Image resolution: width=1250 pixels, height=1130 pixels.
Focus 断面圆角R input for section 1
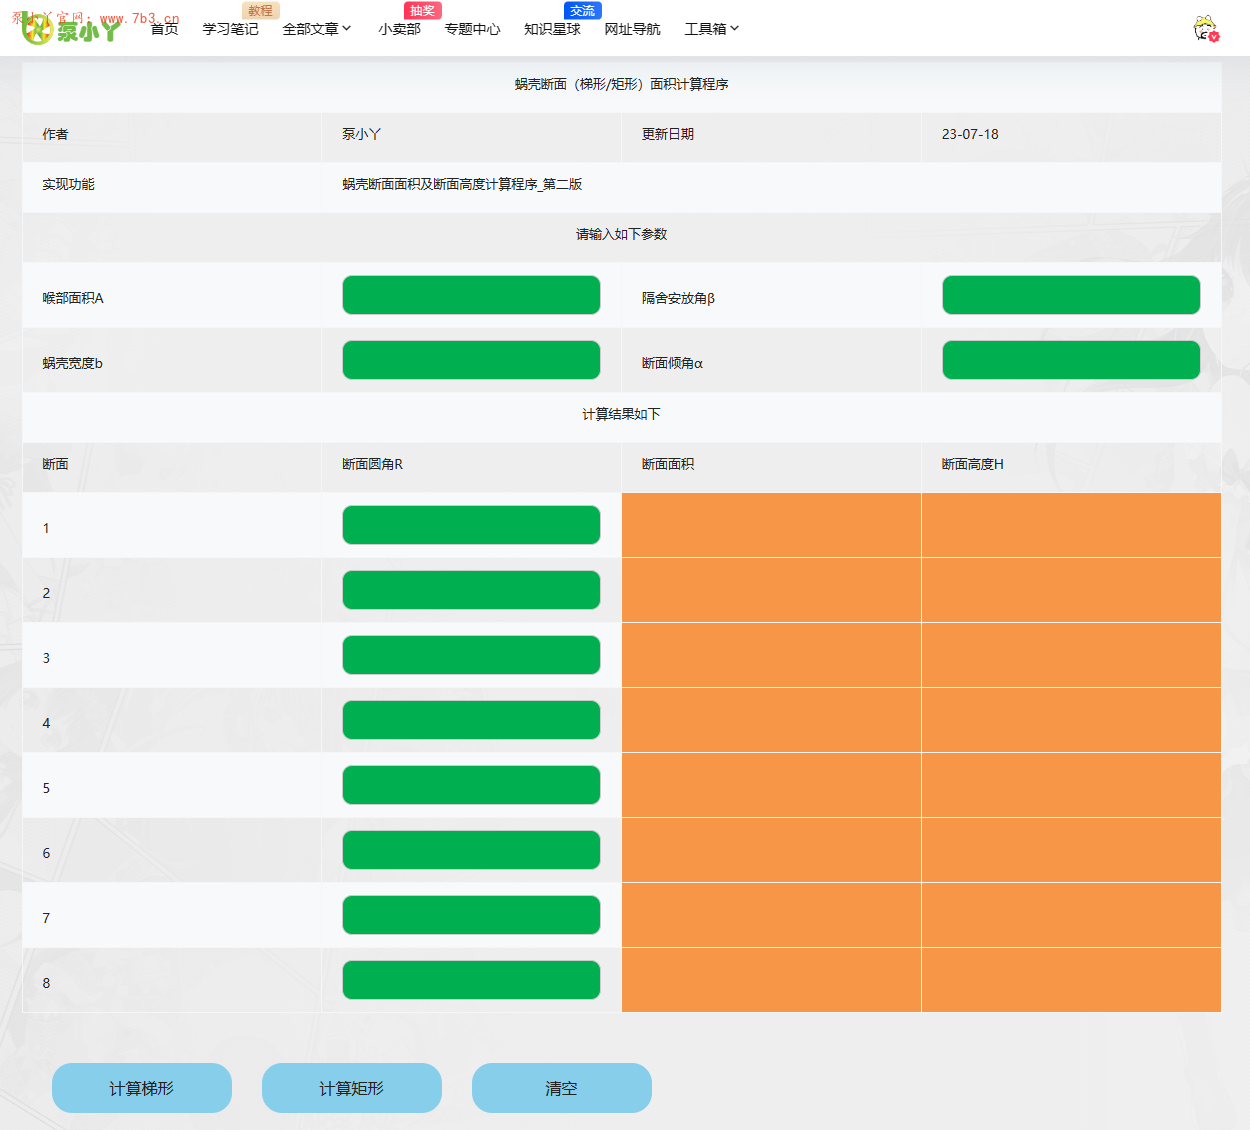pyautogui.click(x=471, y=525)
